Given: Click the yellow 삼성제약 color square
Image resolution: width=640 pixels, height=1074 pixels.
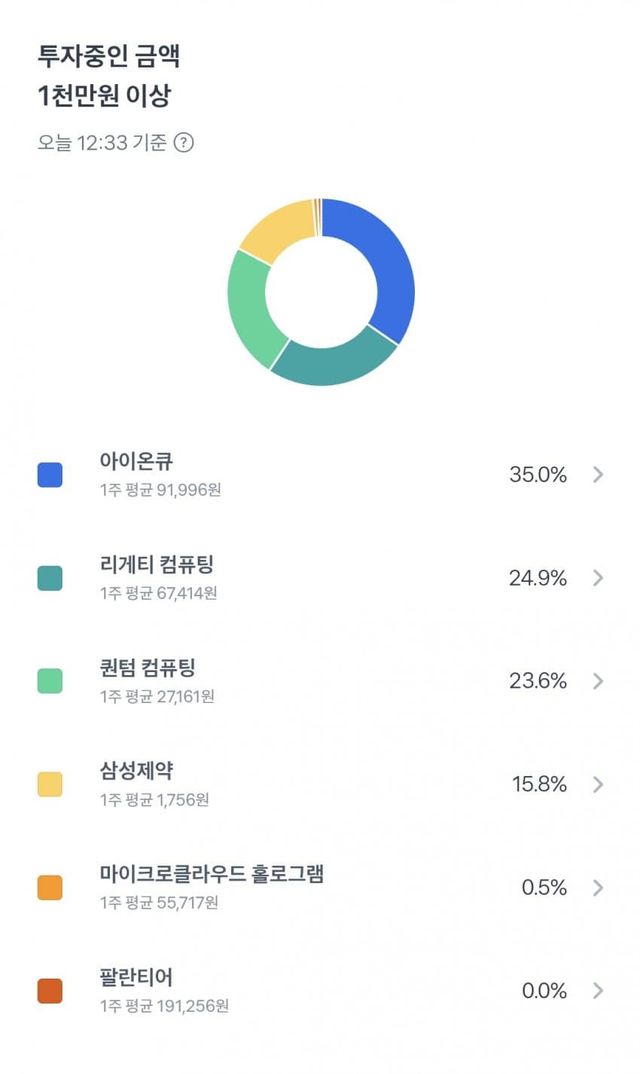Looking at the screenshot, I should pos(50,785).
